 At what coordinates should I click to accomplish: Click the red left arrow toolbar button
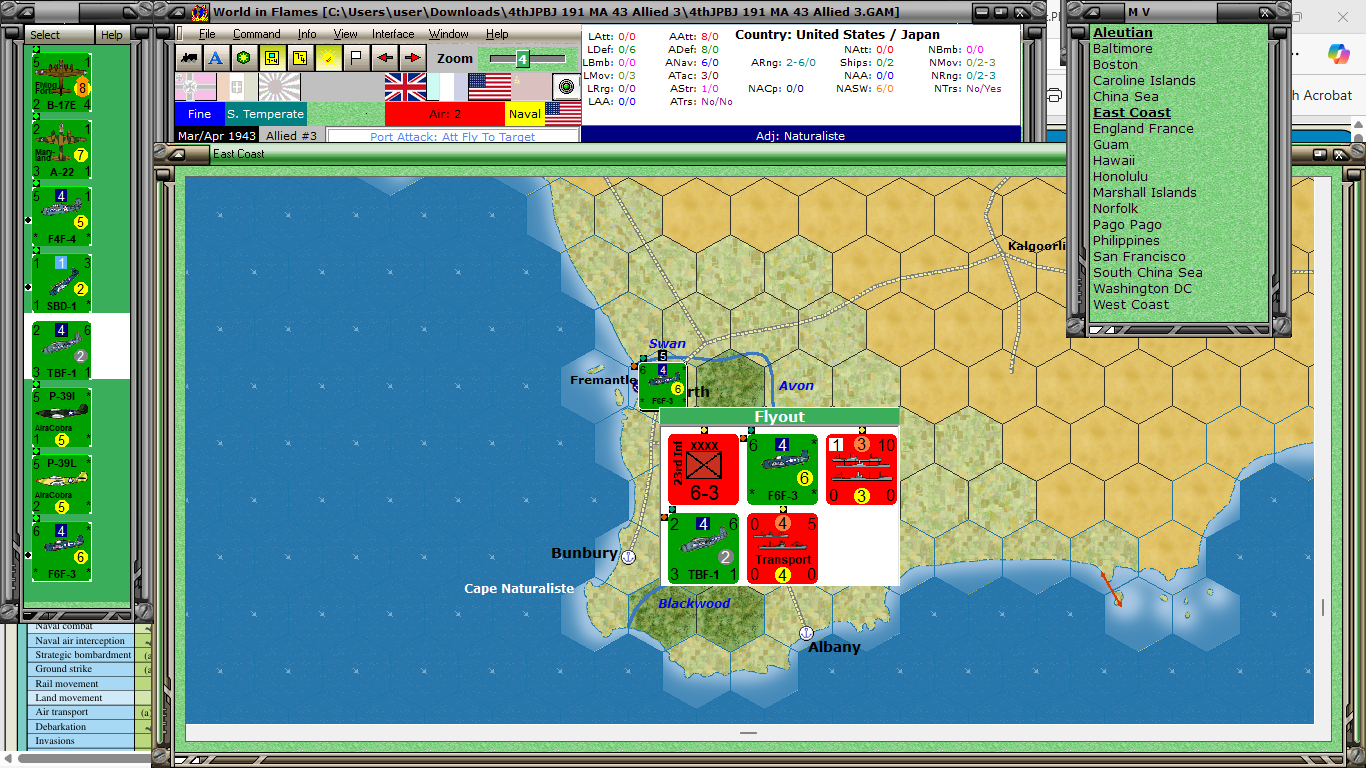[x=384, y=58]
